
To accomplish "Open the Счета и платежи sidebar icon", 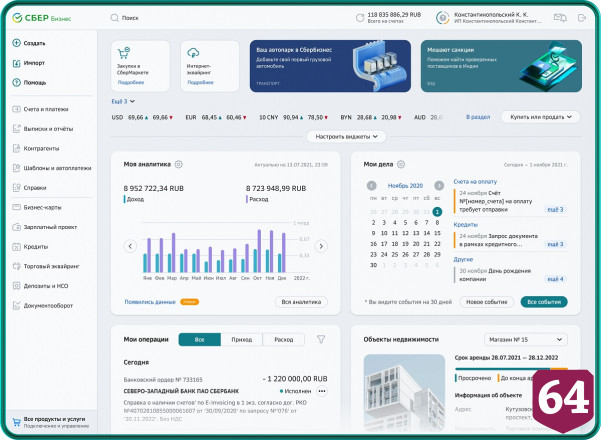I will click(x=16, y=109).
